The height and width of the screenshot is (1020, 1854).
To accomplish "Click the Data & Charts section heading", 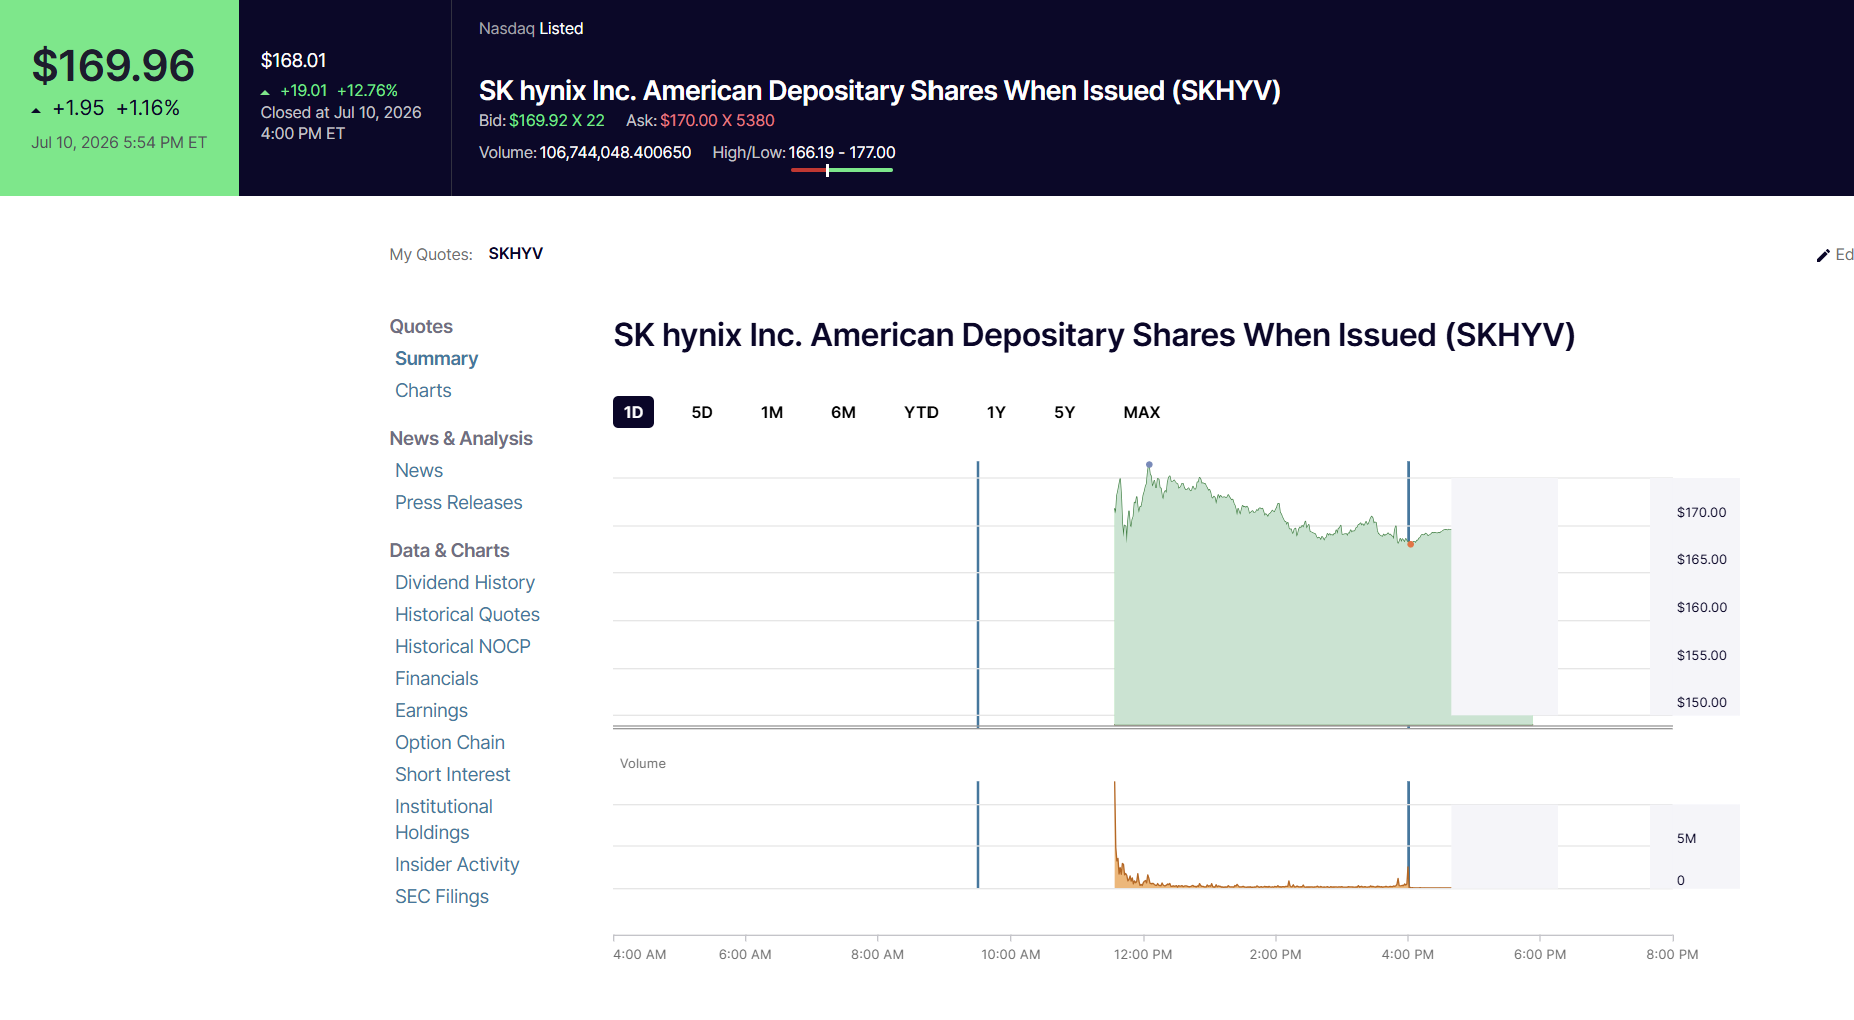I will (x=449, y=550).
